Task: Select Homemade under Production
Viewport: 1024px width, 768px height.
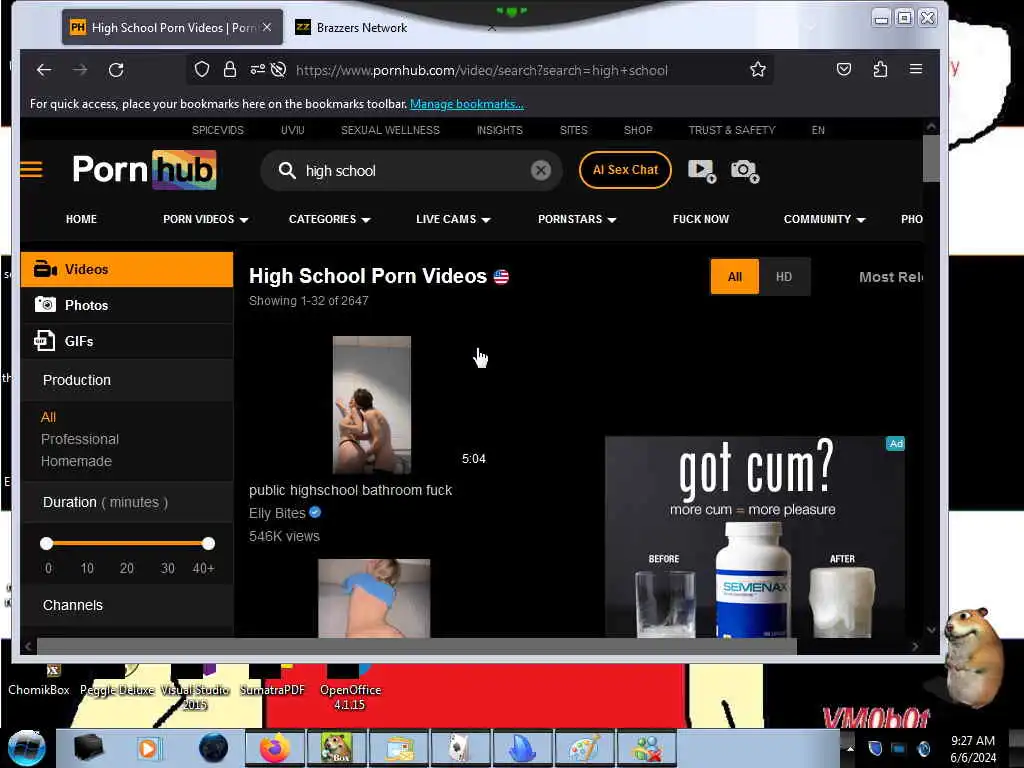Action: coord(76,461)
